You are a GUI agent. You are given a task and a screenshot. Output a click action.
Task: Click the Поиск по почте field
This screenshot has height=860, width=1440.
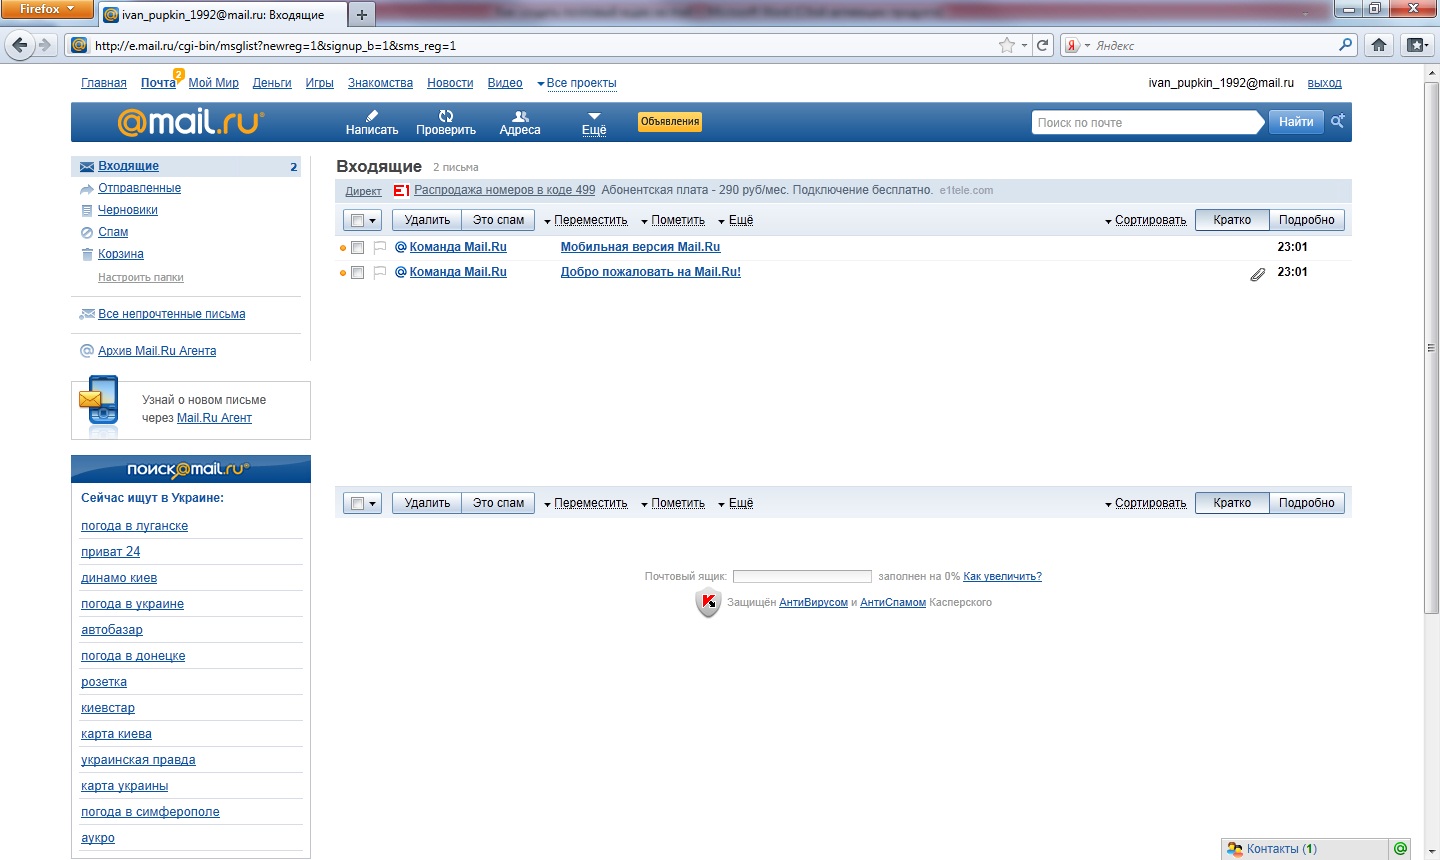coord(1145,122)
